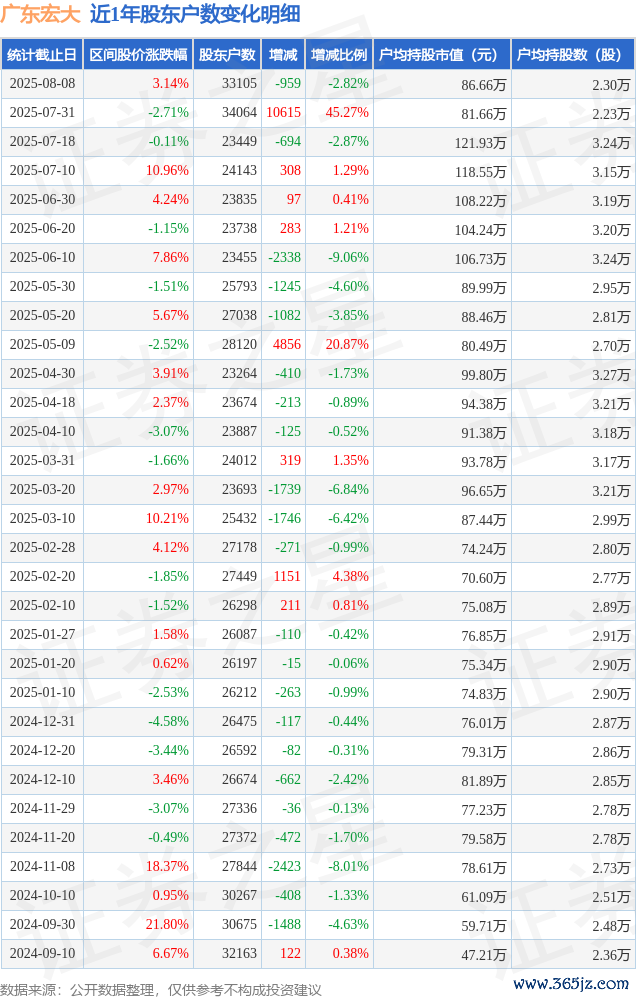
Task: Click the date cell 2024-10-10
Action: coord(42,895)
